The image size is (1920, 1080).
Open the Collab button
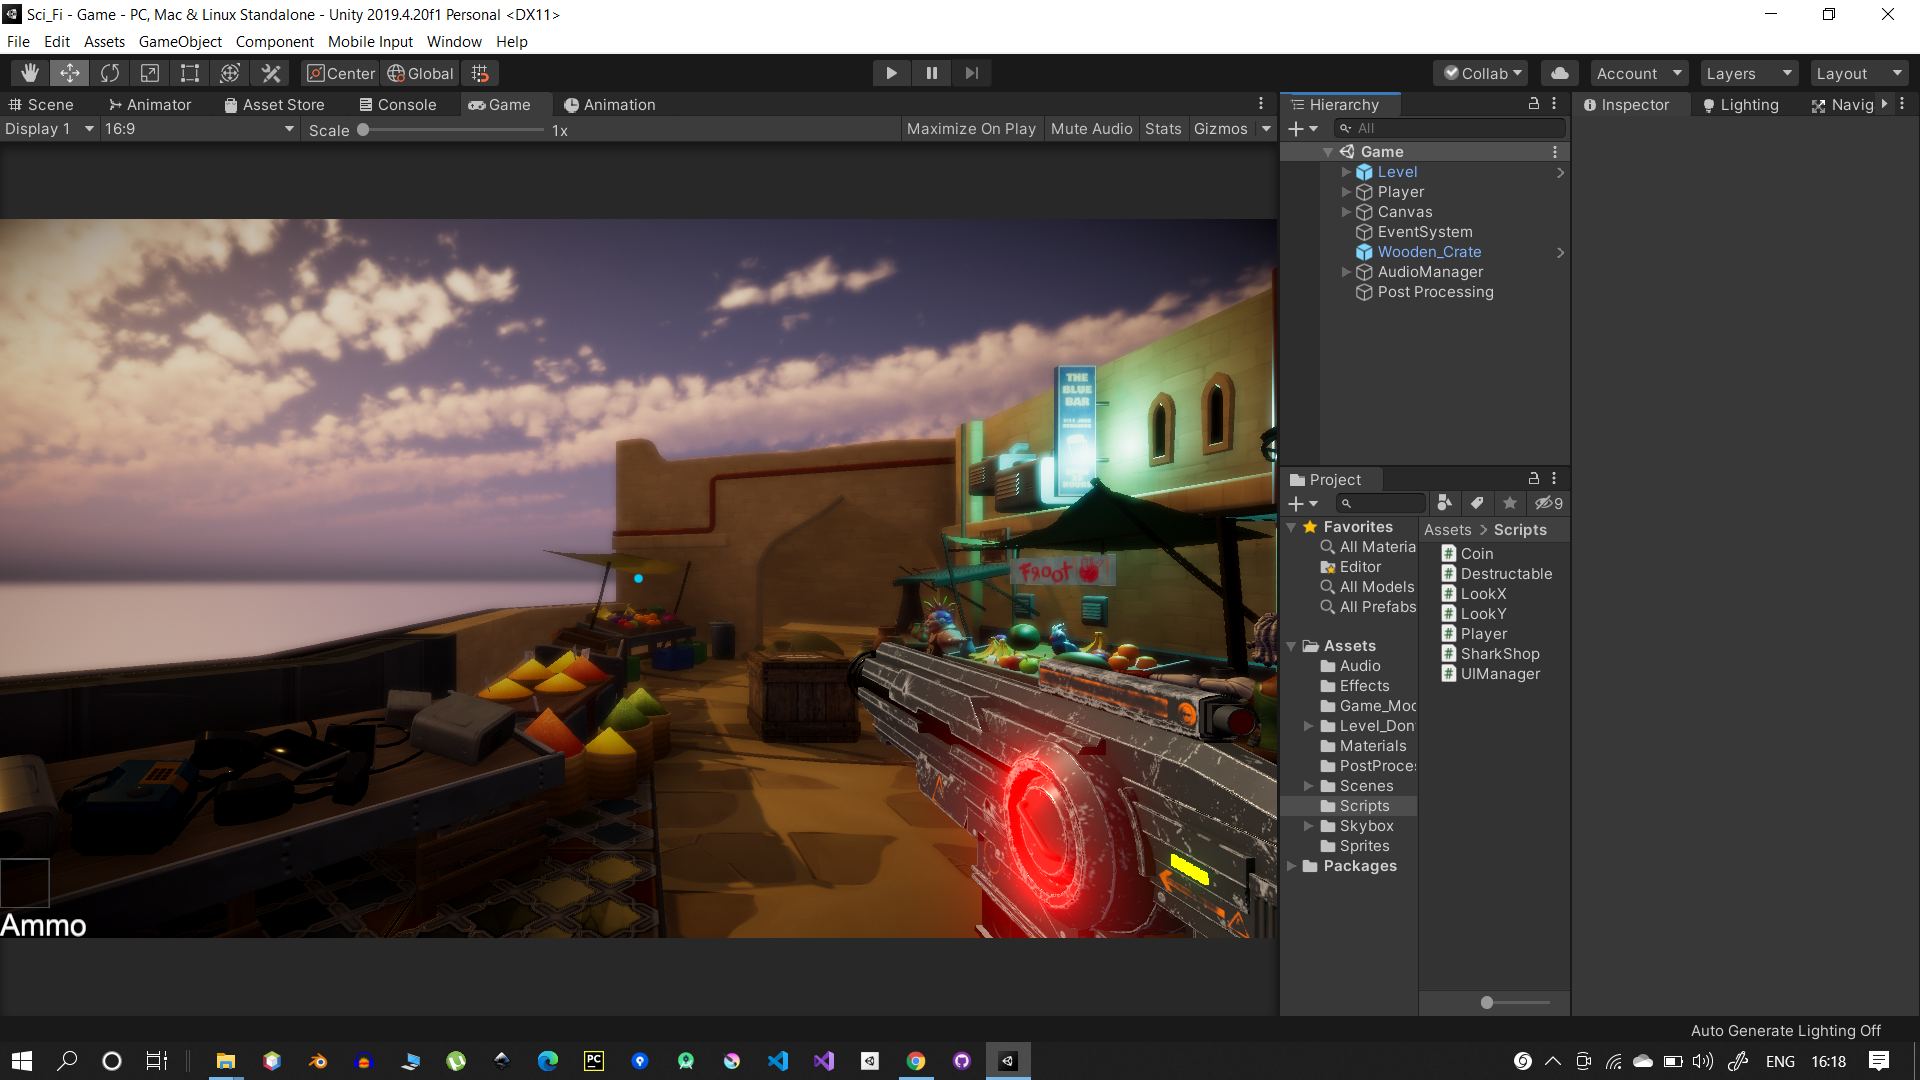tap(1482, 73)
